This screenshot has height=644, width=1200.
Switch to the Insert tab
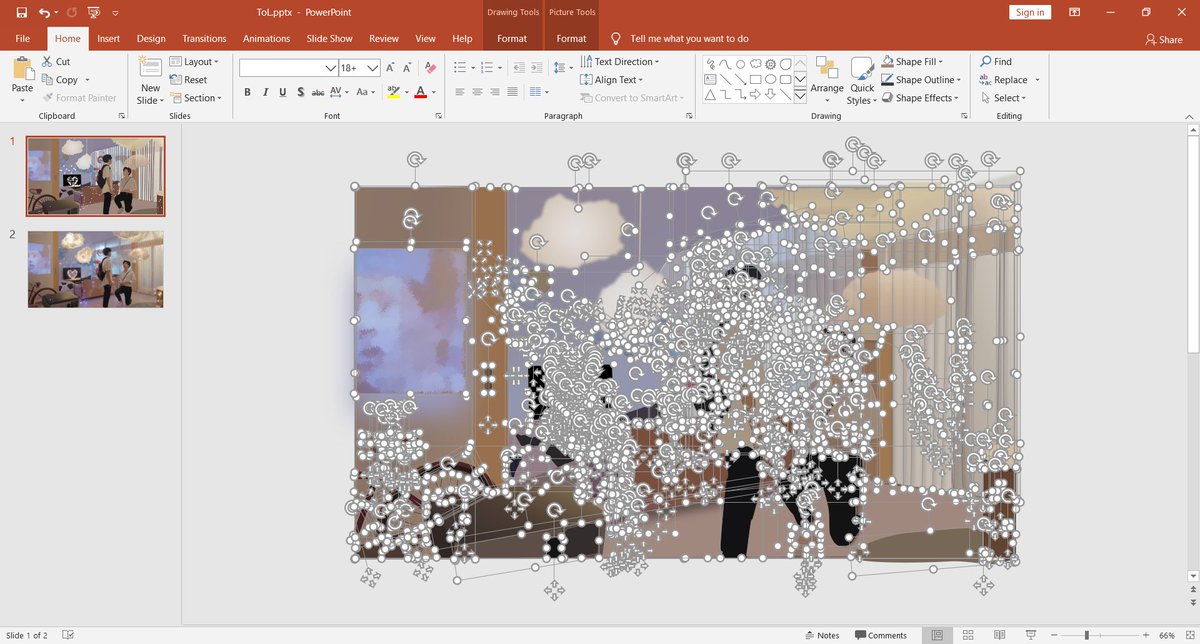tap(108, 39)
